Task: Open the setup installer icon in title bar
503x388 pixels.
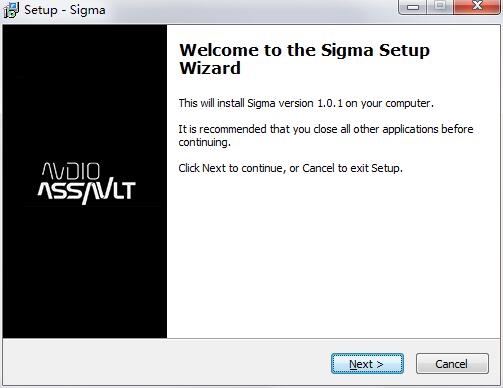Action: (x=11, y=10)
